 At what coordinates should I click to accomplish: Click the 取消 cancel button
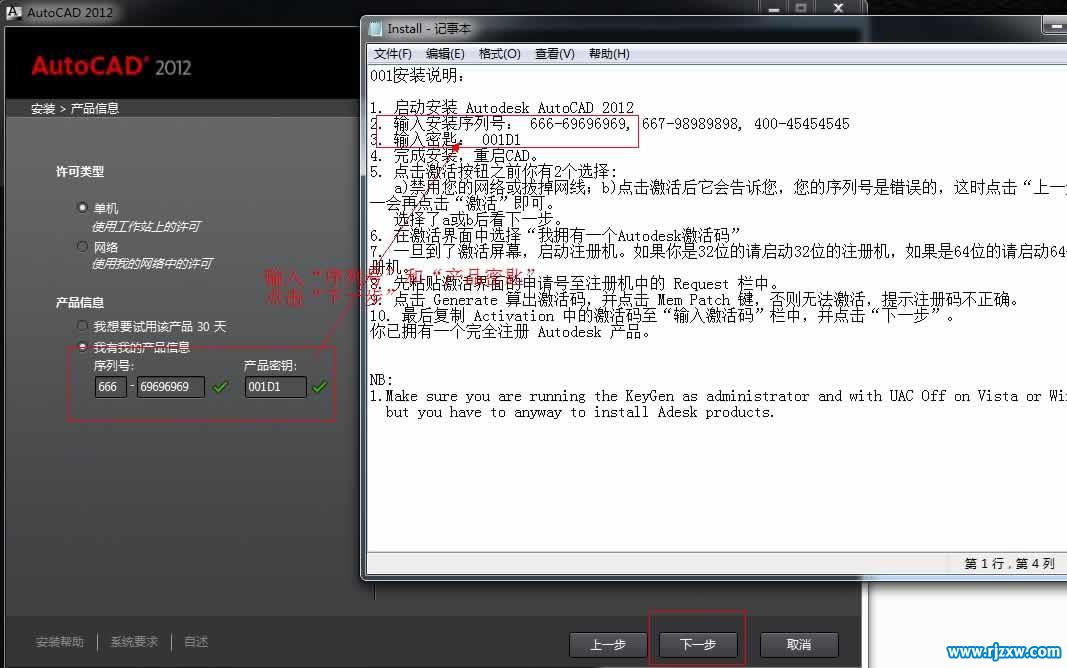(x=799, y=644)
